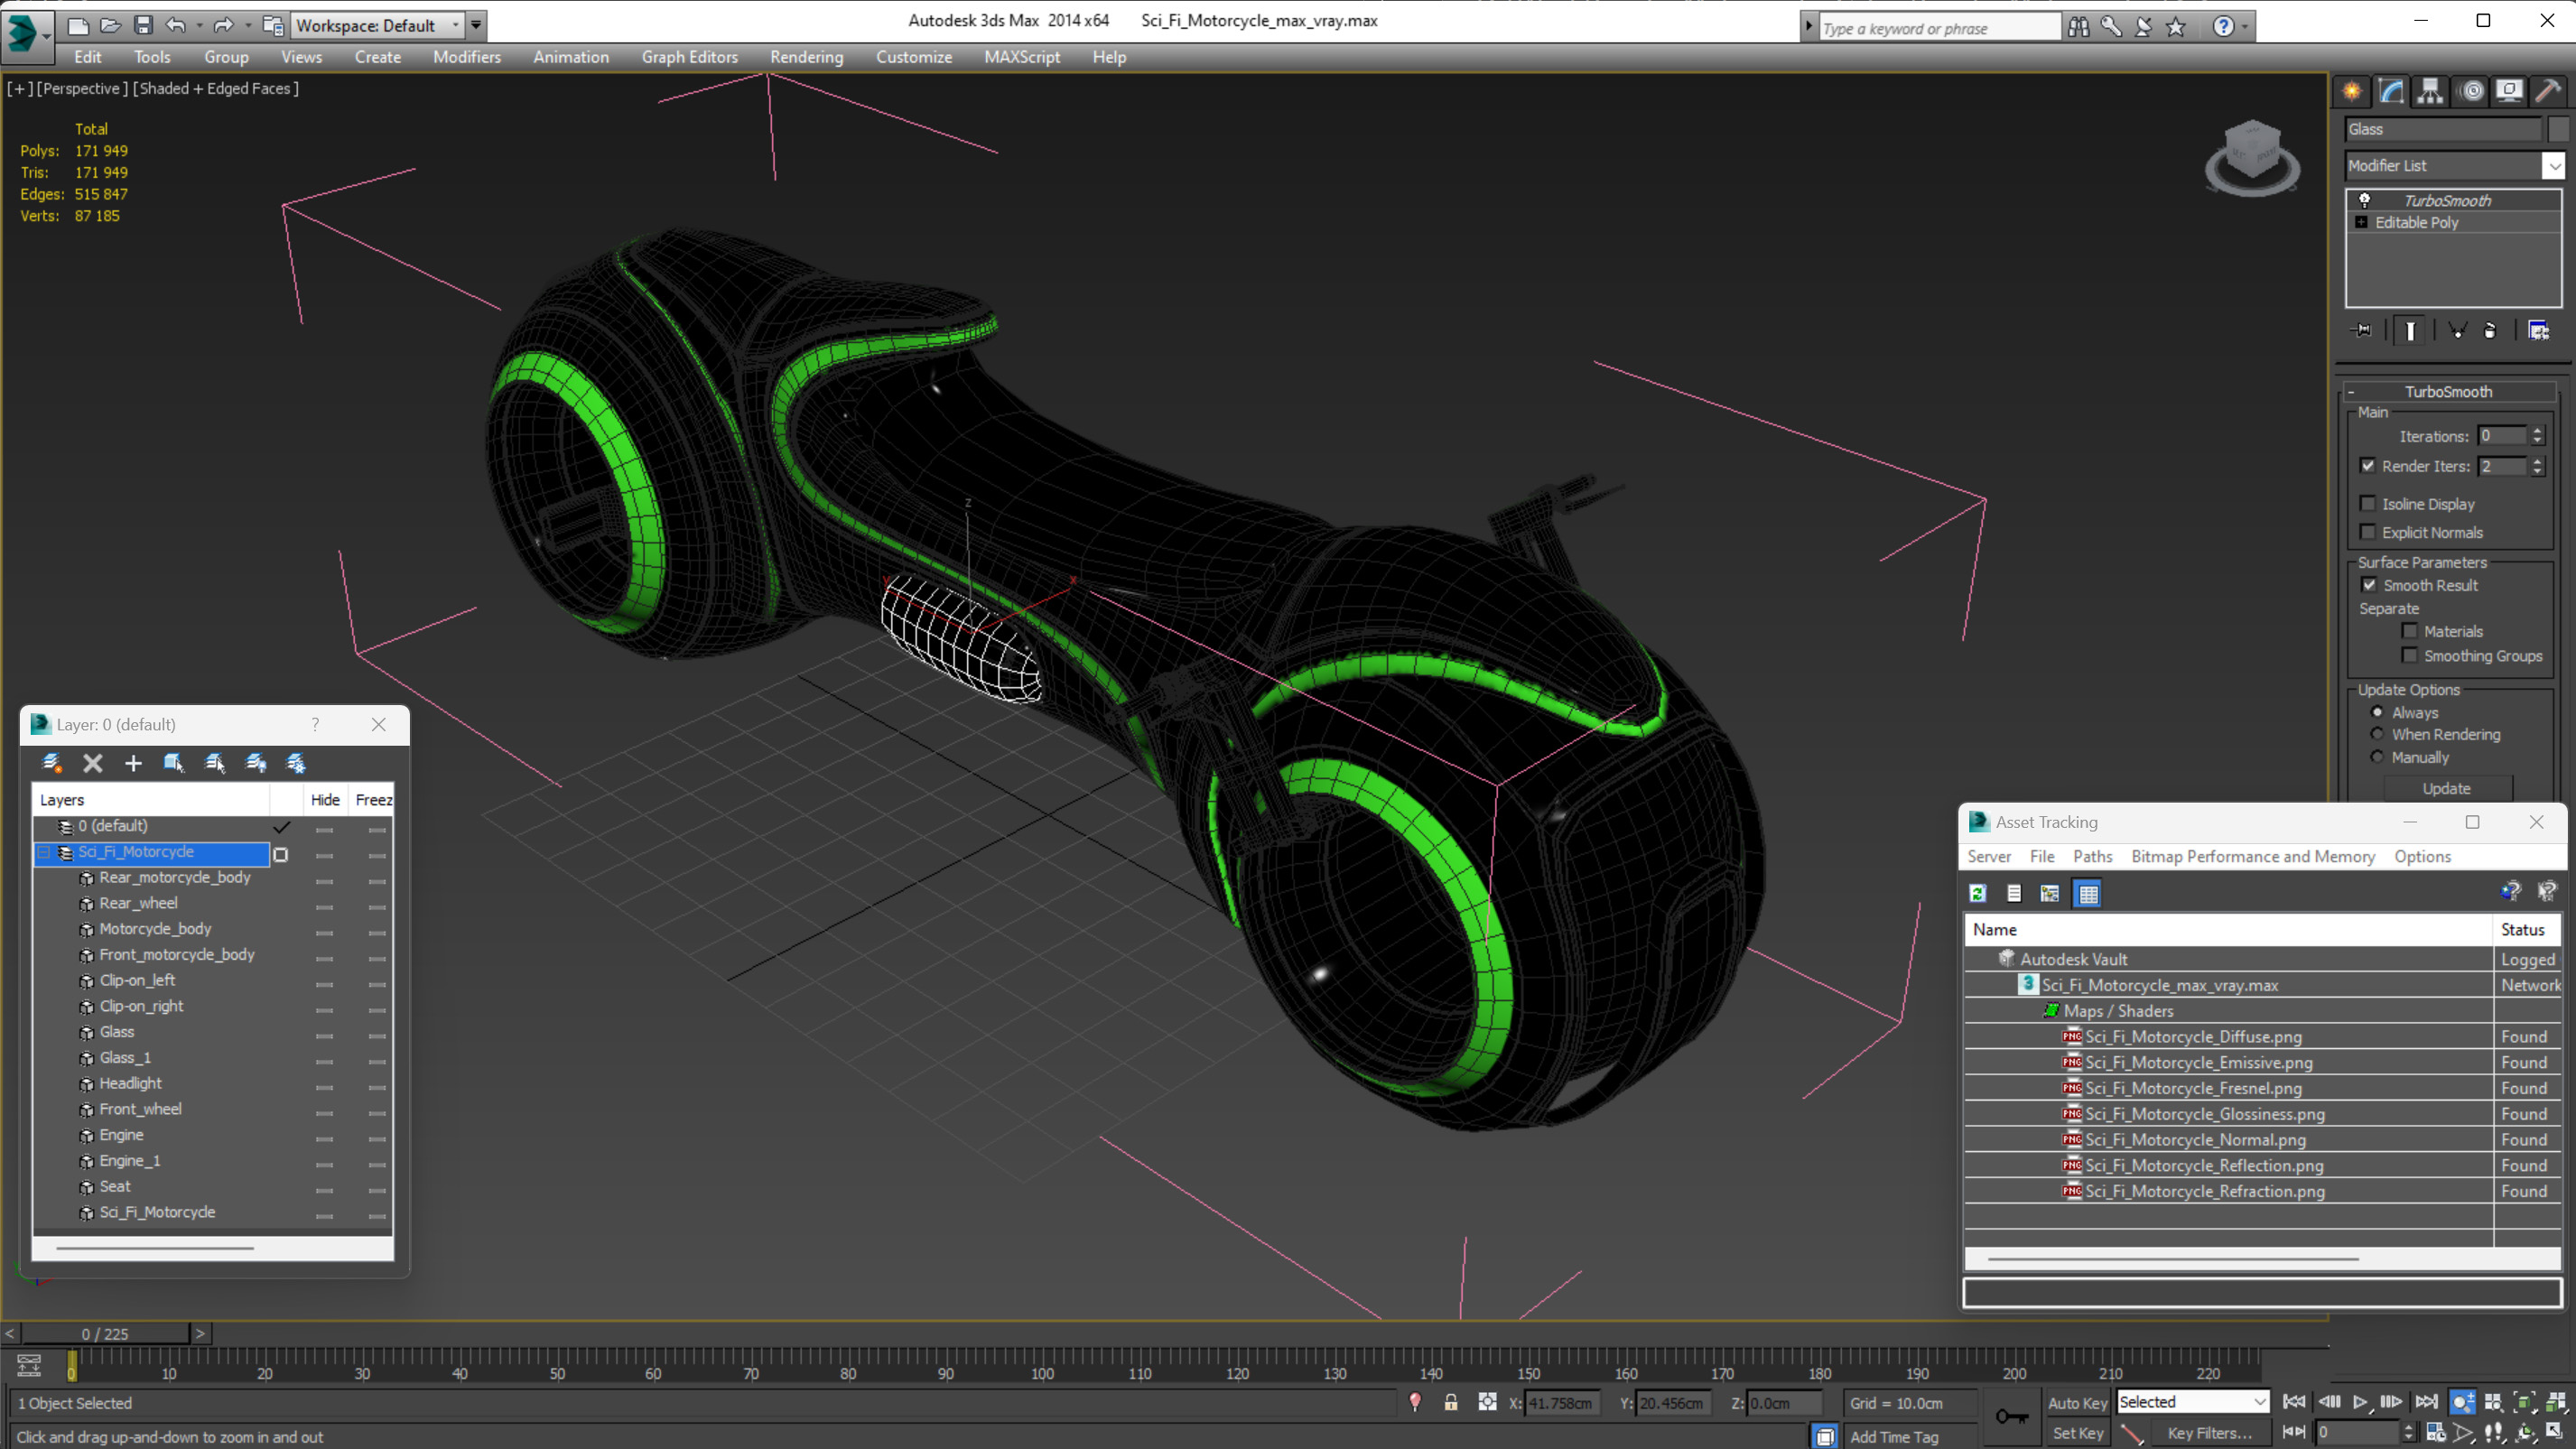Open the Rendering menu
The width and height of the screenshot is (2576, 1449).
coord(806,57)
